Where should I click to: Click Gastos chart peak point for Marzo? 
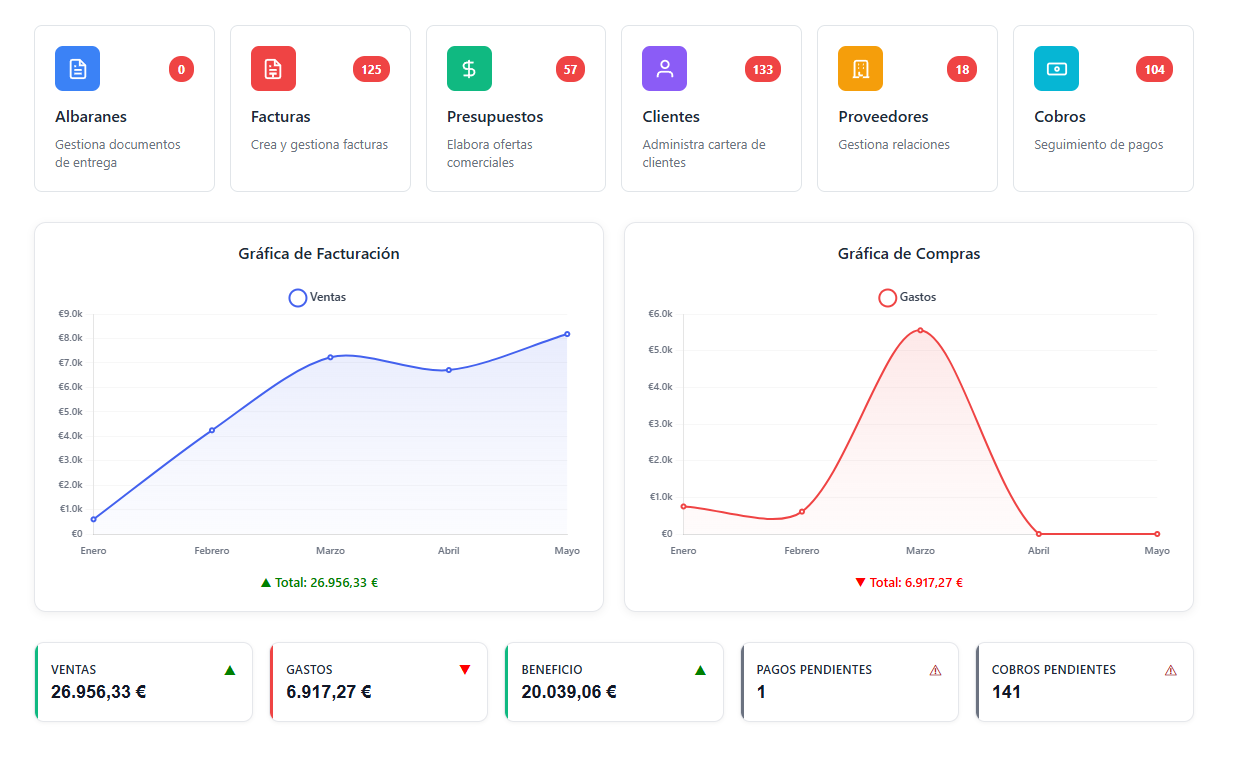pos(920,330)
